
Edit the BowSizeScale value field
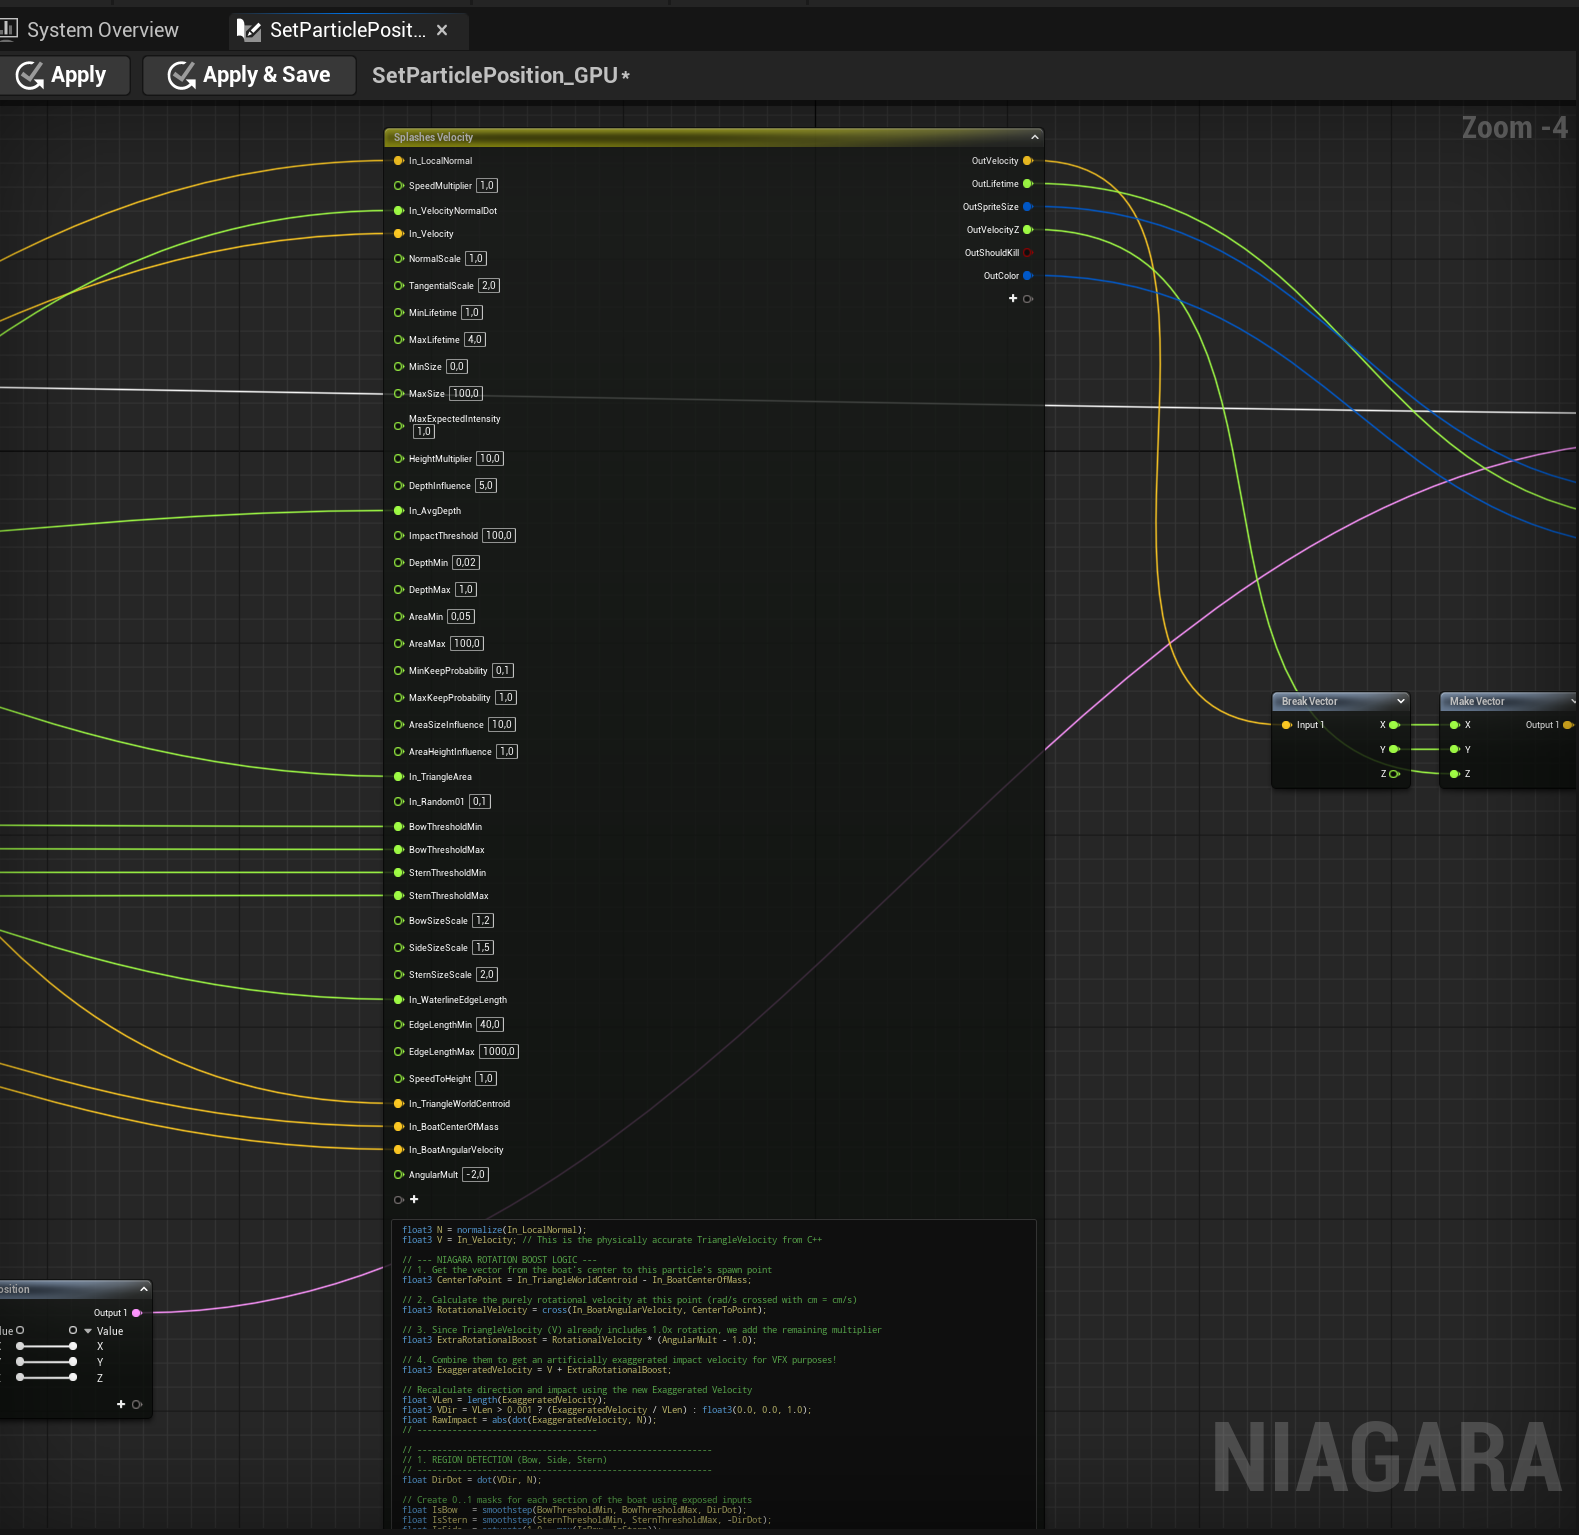[483, 921]
